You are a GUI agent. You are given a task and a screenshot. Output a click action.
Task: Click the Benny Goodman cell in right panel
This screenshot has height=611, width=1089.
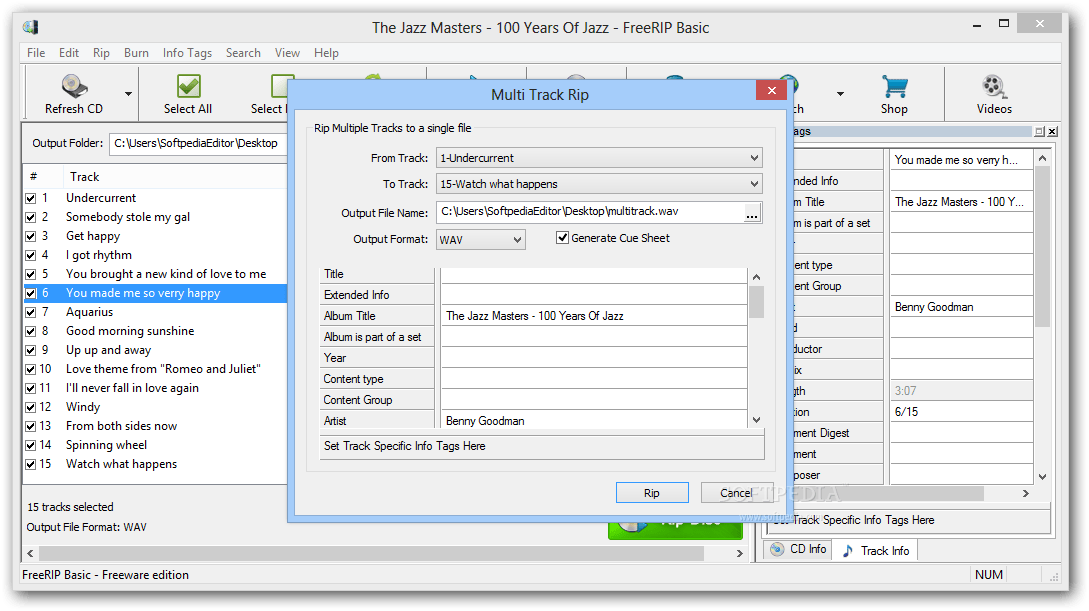pyautogui.click(x=962, y=307)
